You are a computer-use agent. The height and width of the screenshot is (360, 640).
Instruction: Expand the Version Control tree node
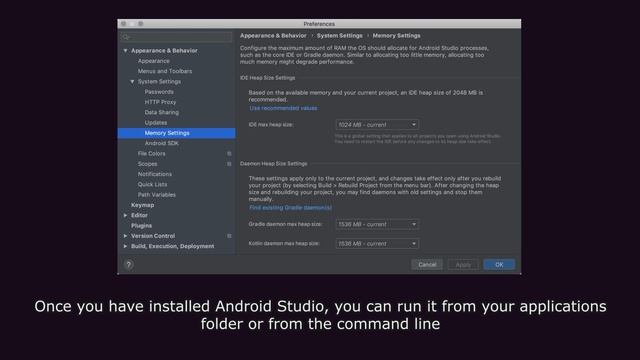(125, 236)
